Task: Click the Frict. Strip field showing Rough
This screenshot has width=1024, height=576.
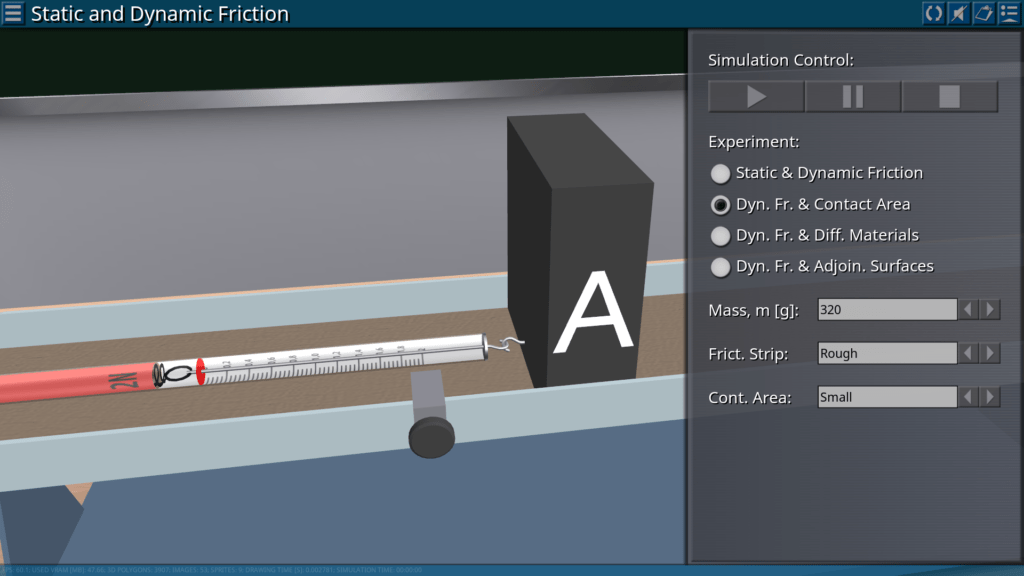Action: tap(886, 353)
